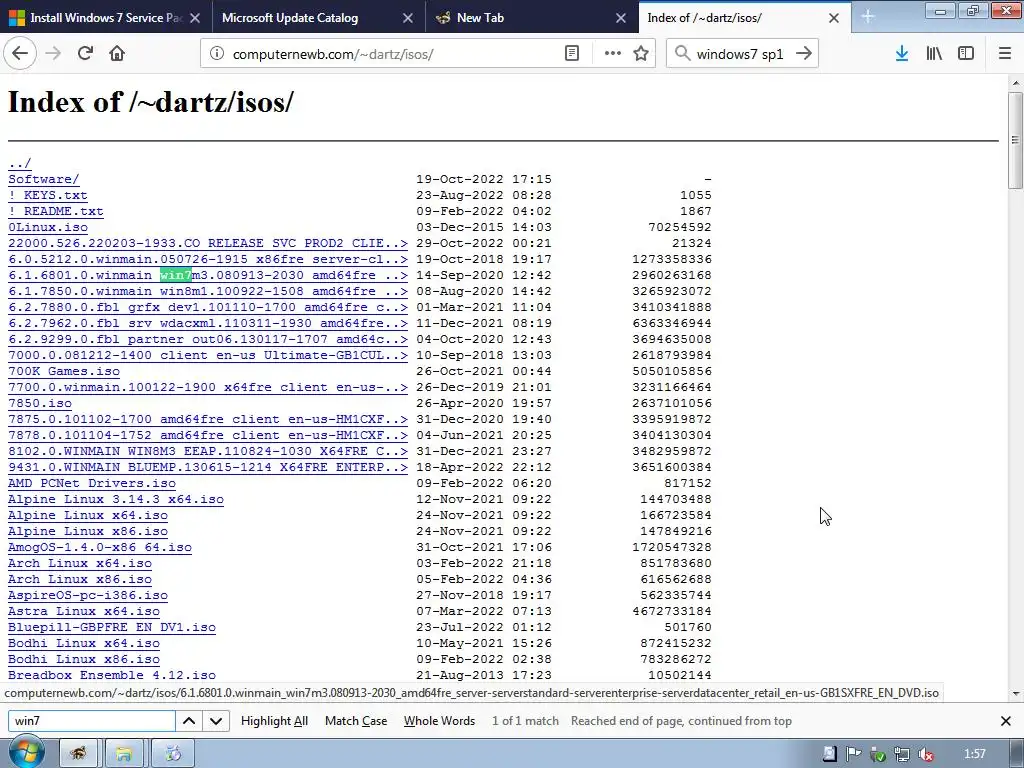Open Windows Explorer from the taskbar

[124, 754]
